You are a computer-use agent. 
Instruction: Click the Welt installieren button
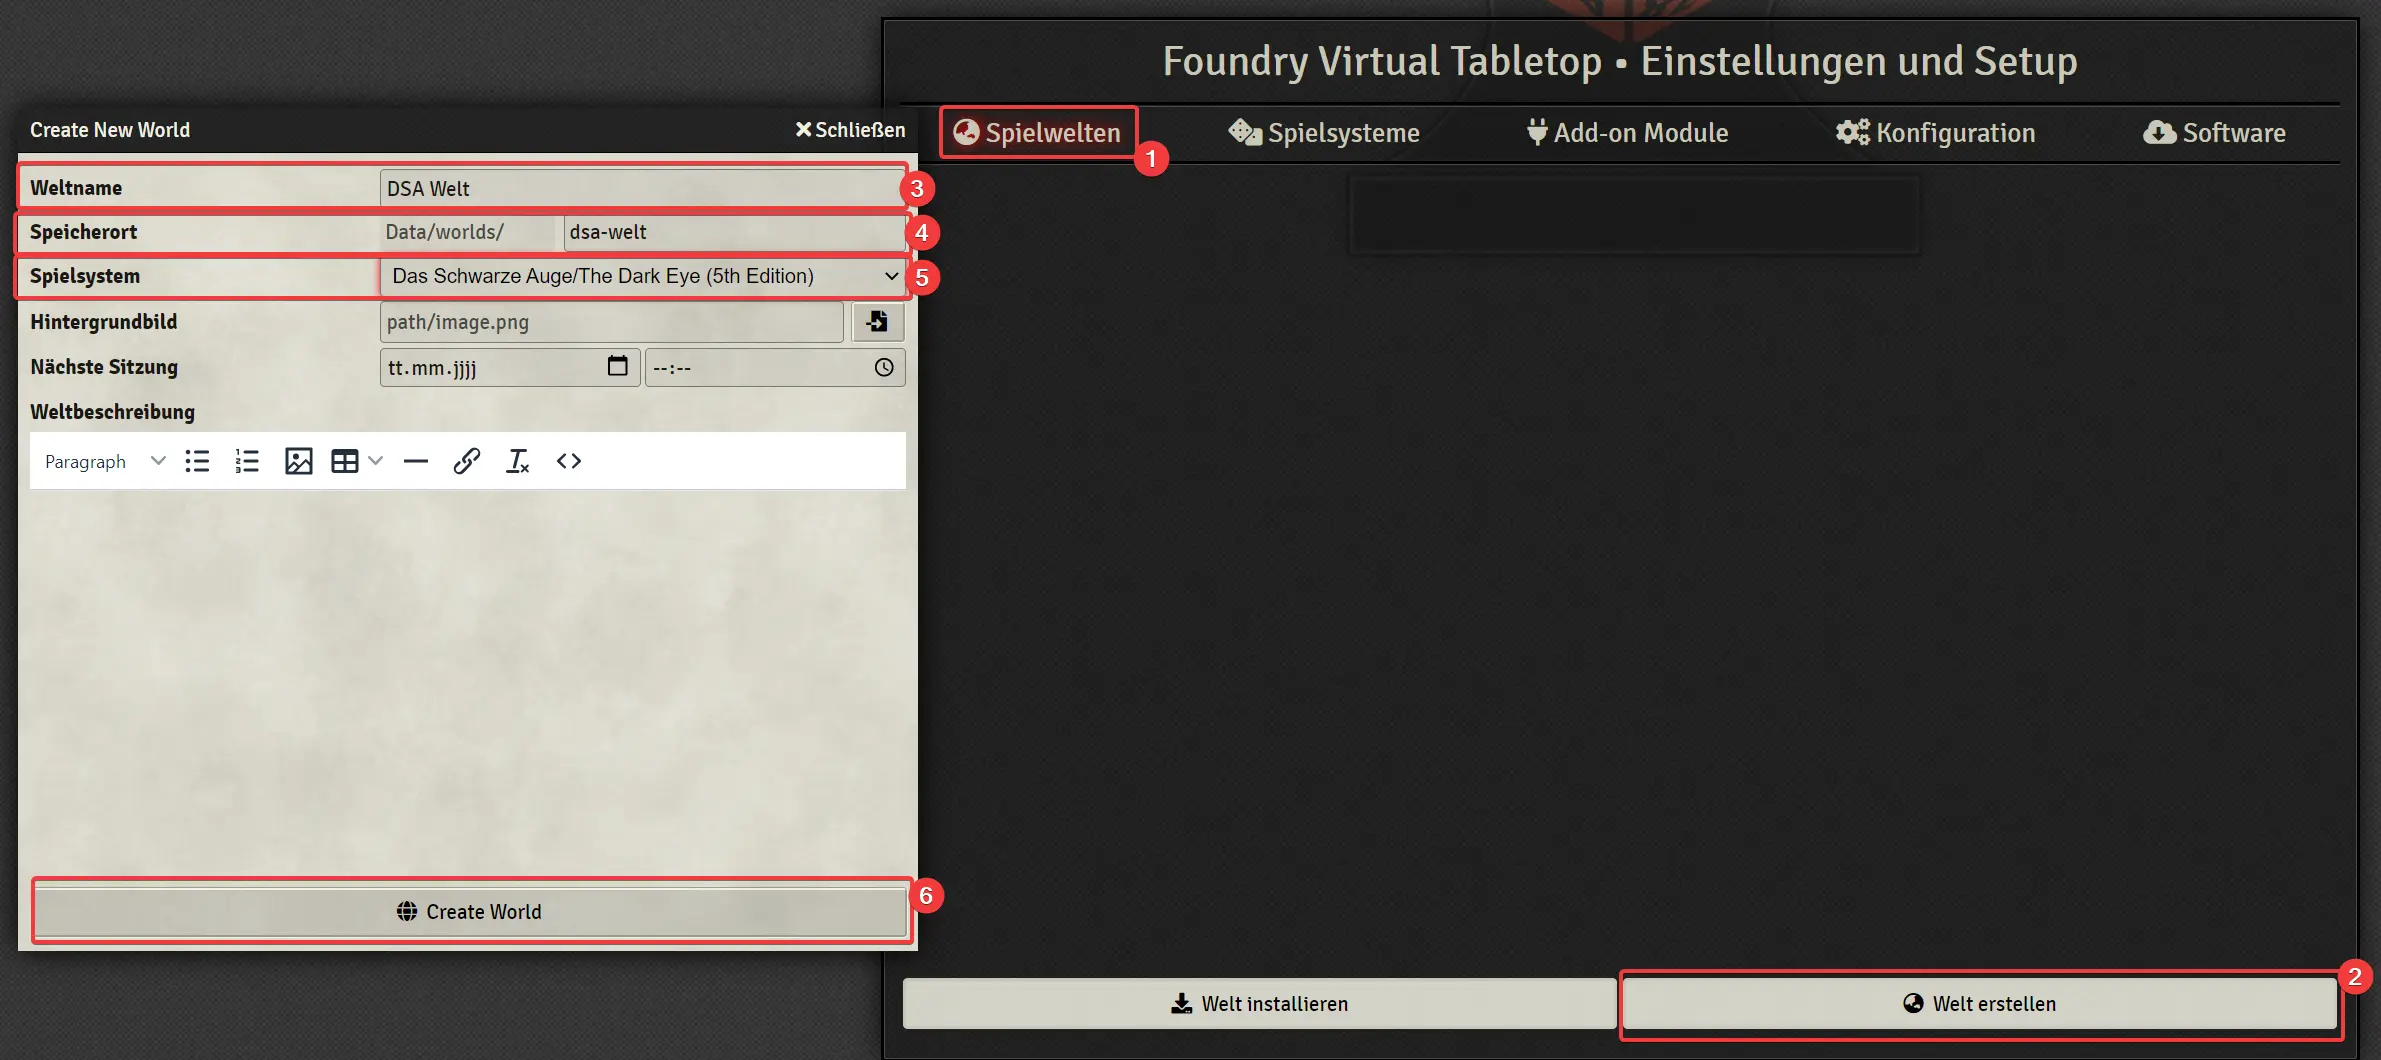[1259, 1003]
